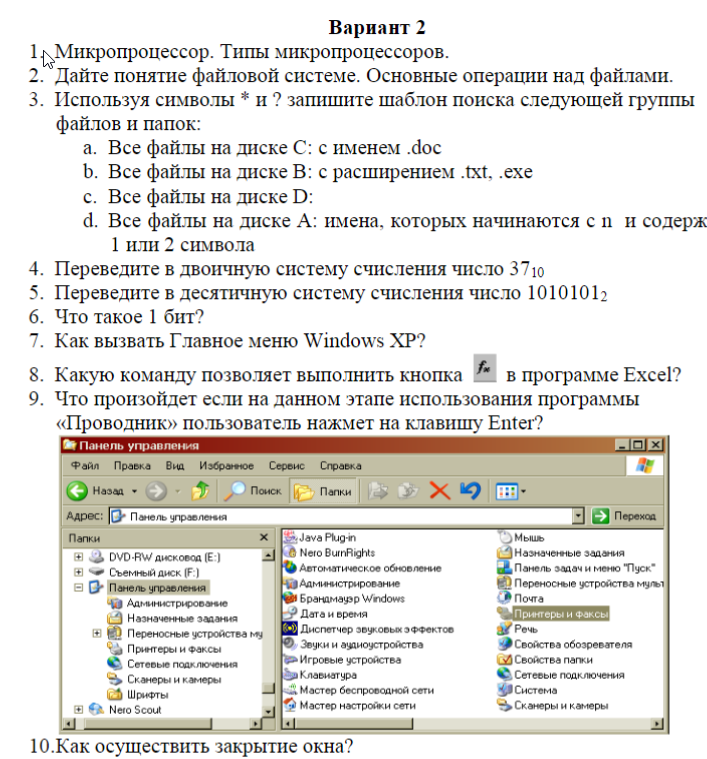Click the blue Undo arrow toolbar icon
707x759 pixels.
[x=469, y=491]
